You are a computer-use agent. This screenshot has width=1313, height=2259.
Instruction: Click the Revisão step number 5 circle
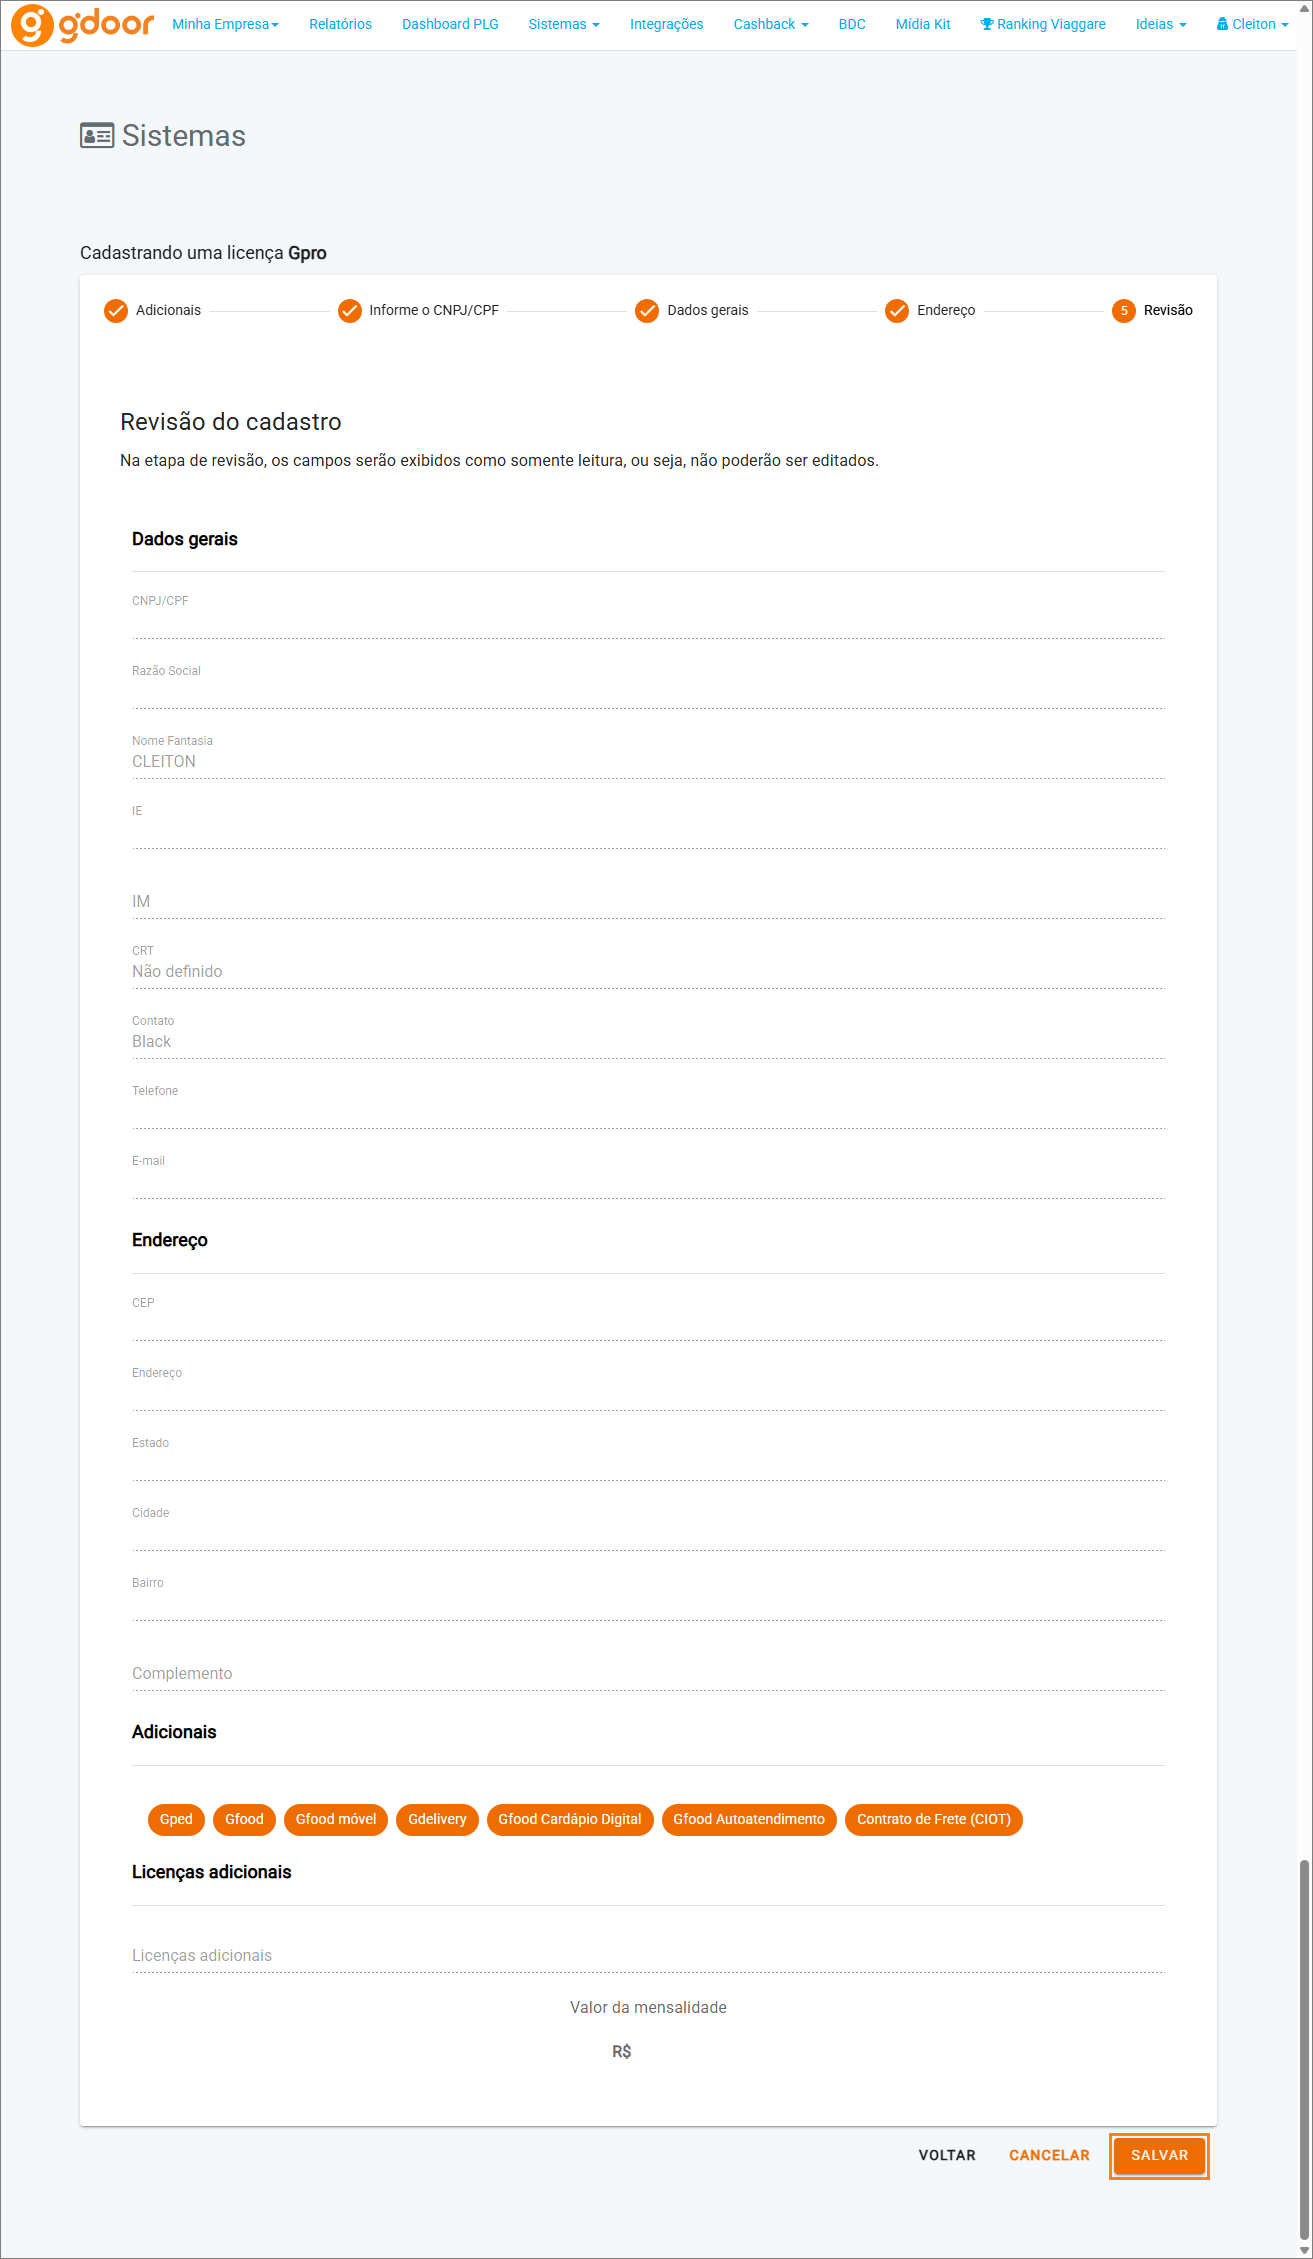[x=1124, y=311]
